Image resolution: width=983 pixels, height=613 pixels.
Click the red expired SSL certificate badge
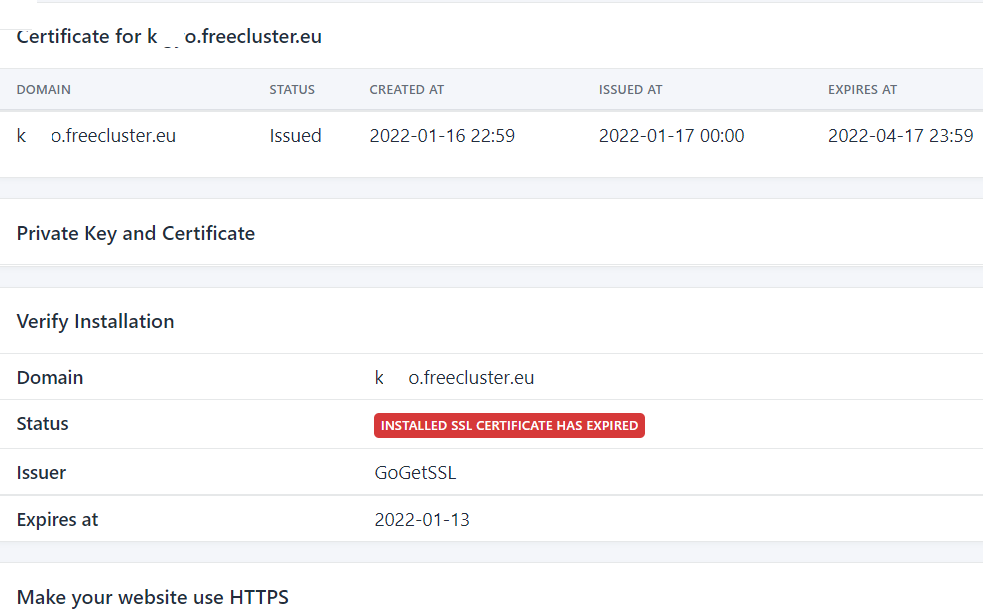click(x=510, y=426)
